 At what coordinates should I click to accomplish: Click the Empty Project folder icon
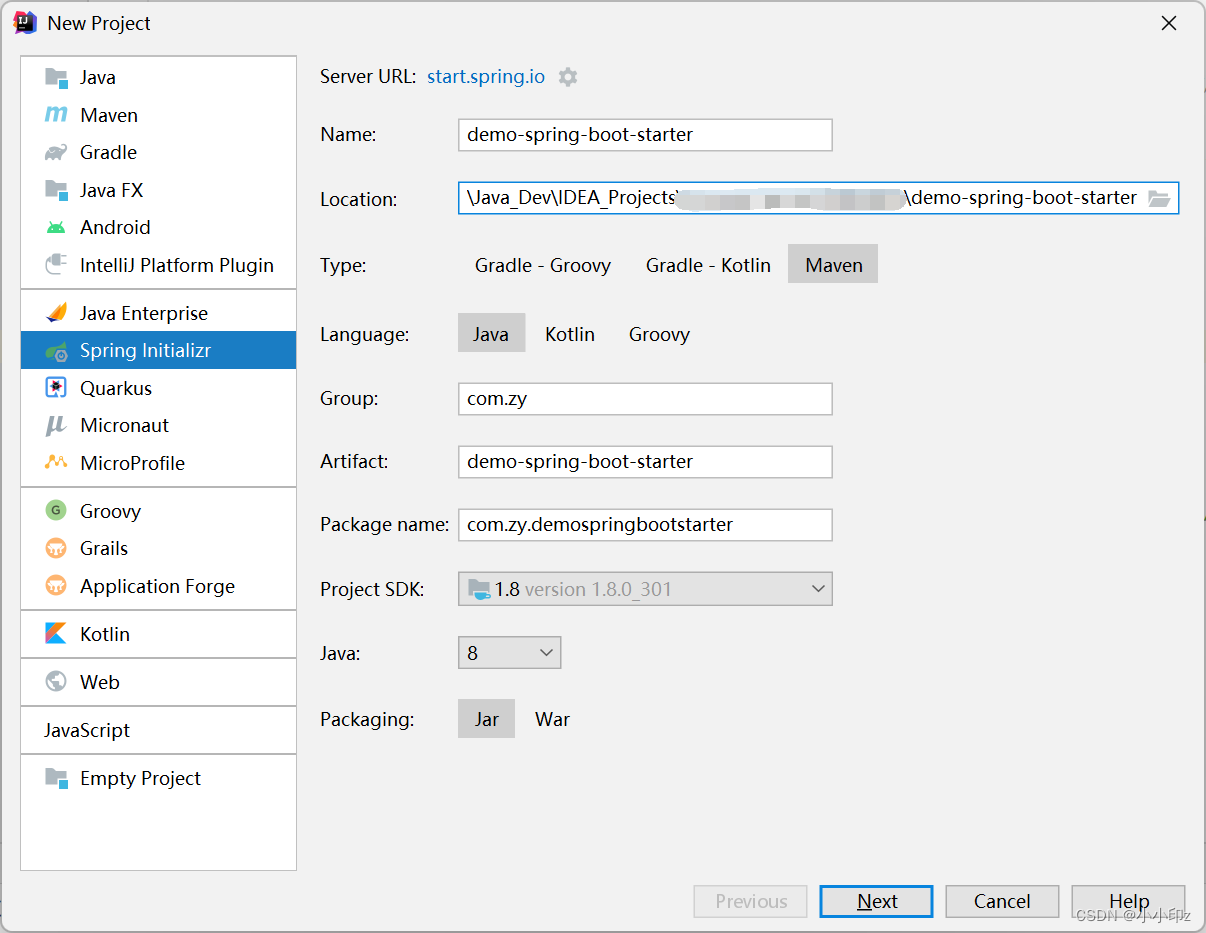coord(56,778)
